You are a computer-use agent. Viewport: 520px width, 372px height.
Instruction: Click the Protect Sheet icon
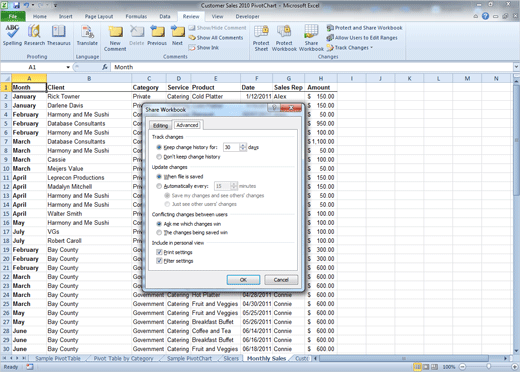pos(261,38)
